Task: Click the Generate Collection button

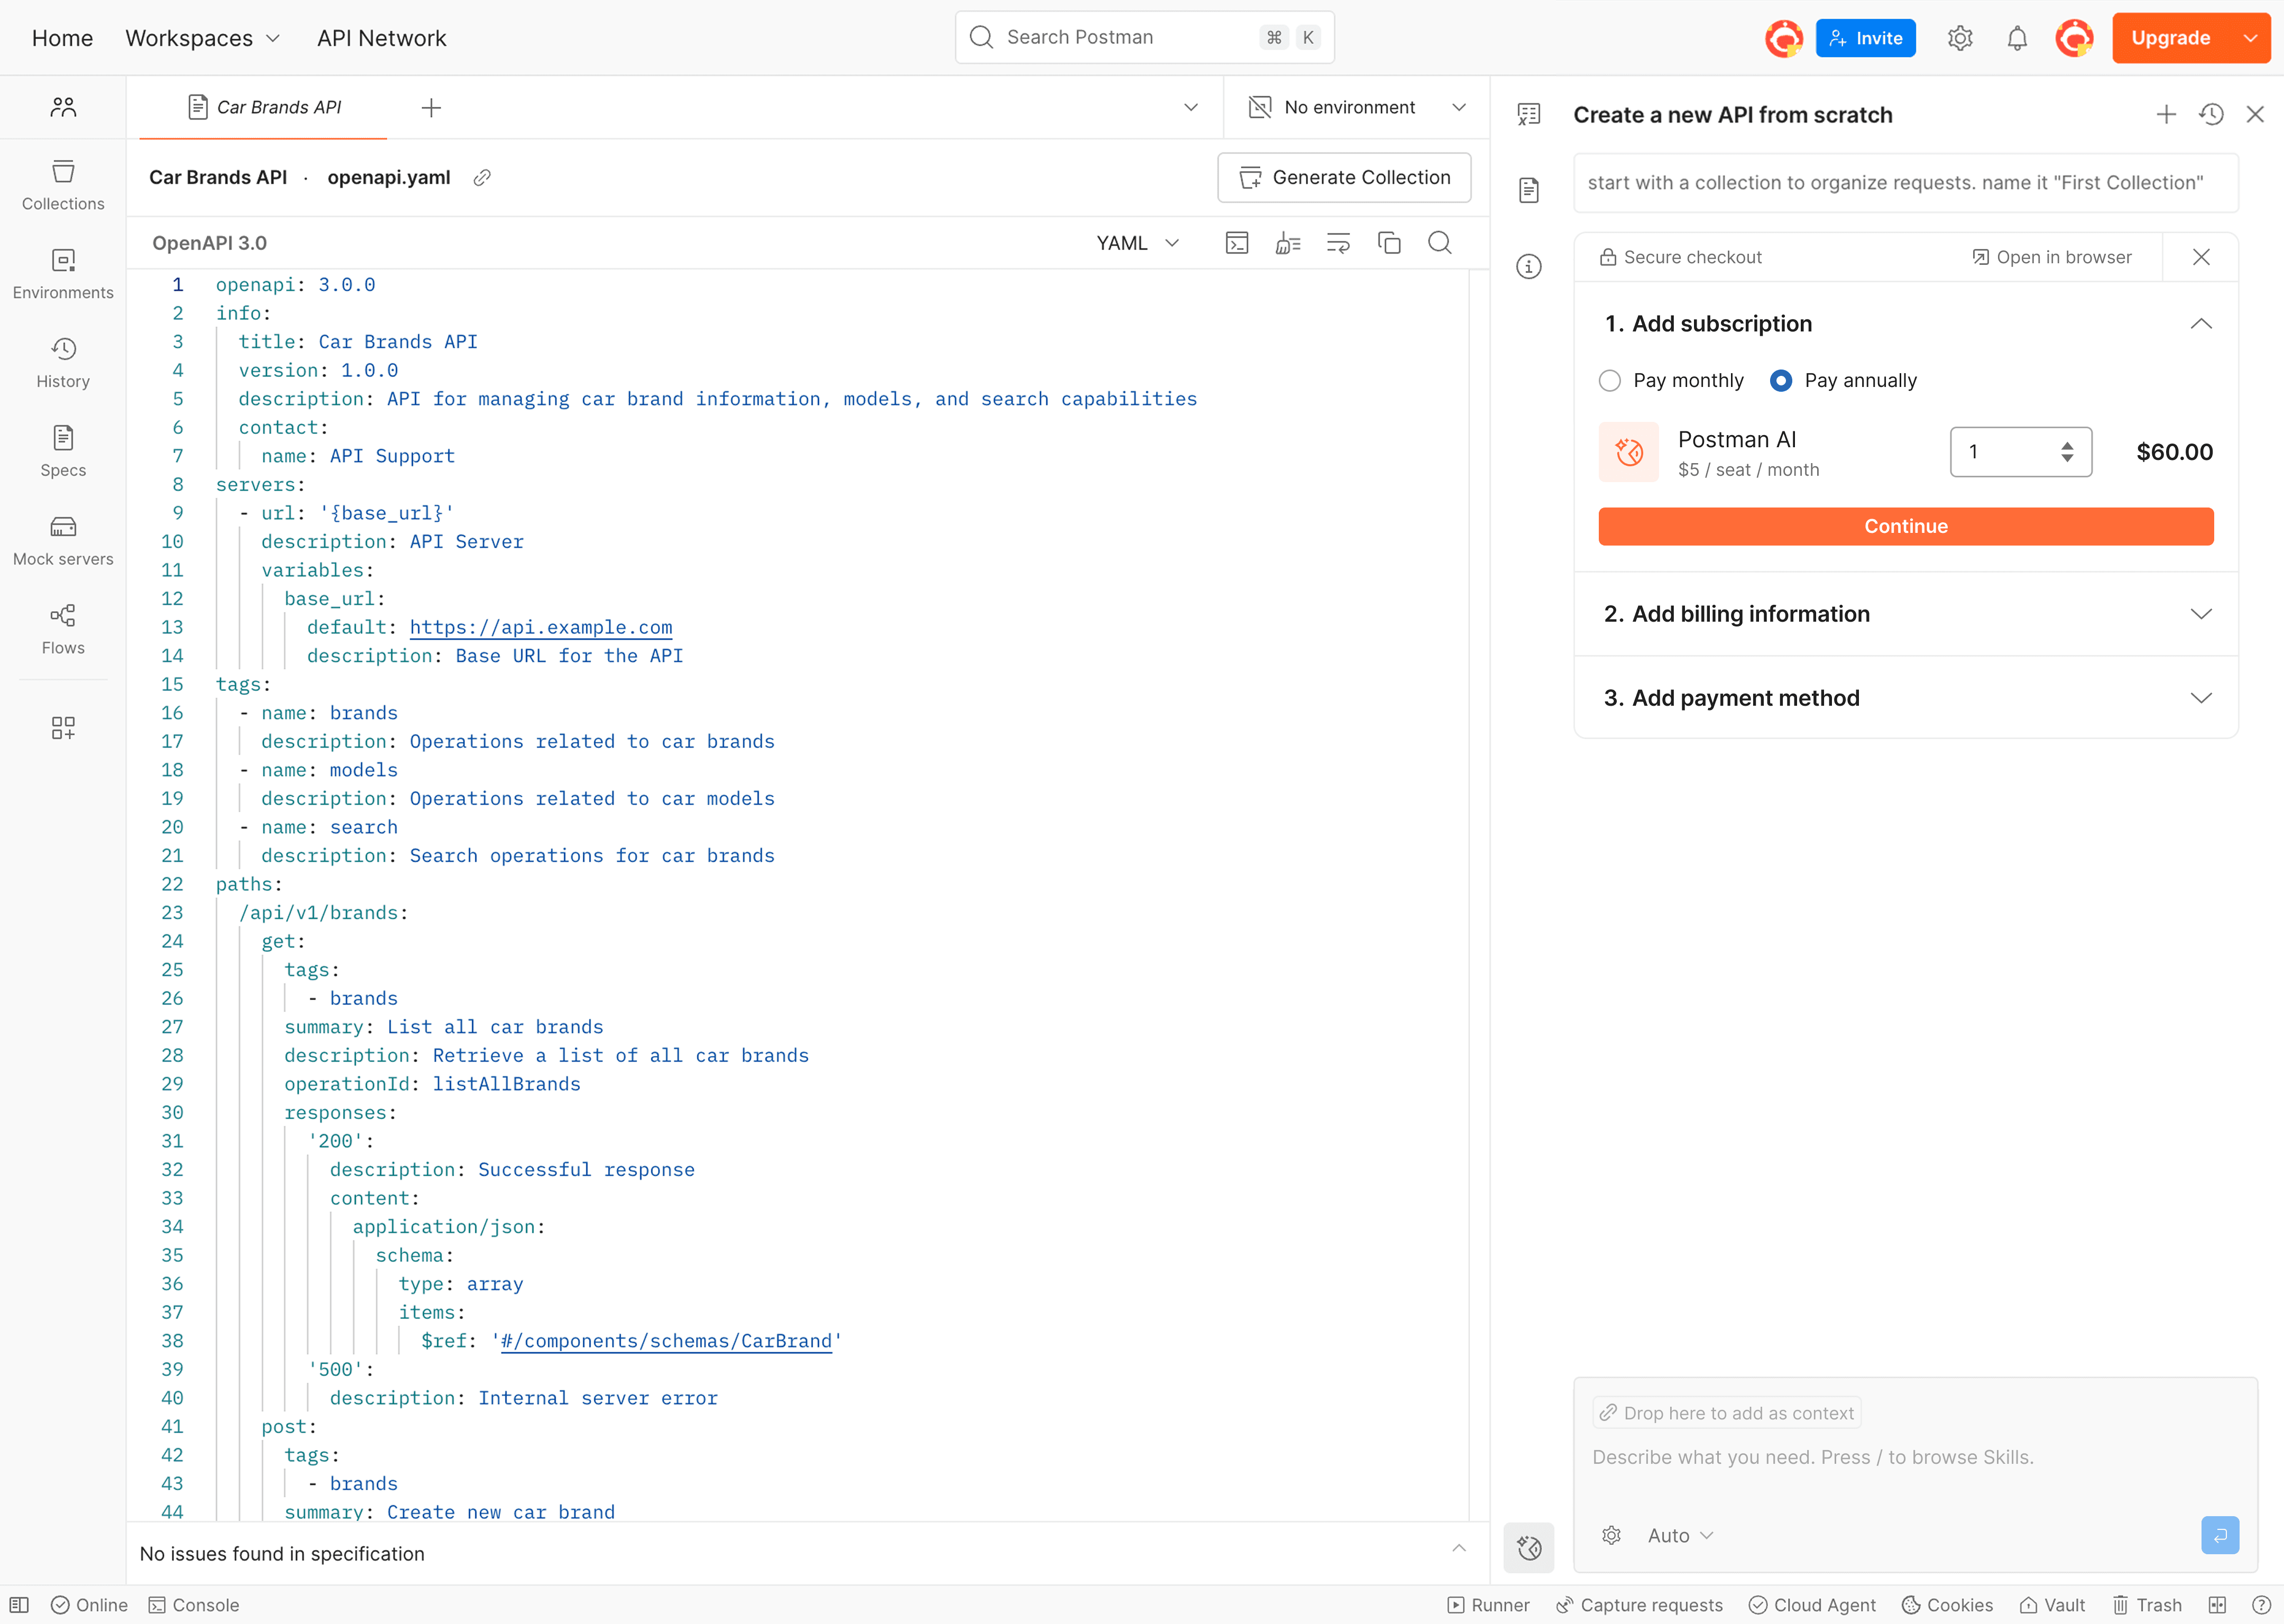Action: click(1343, 178)
